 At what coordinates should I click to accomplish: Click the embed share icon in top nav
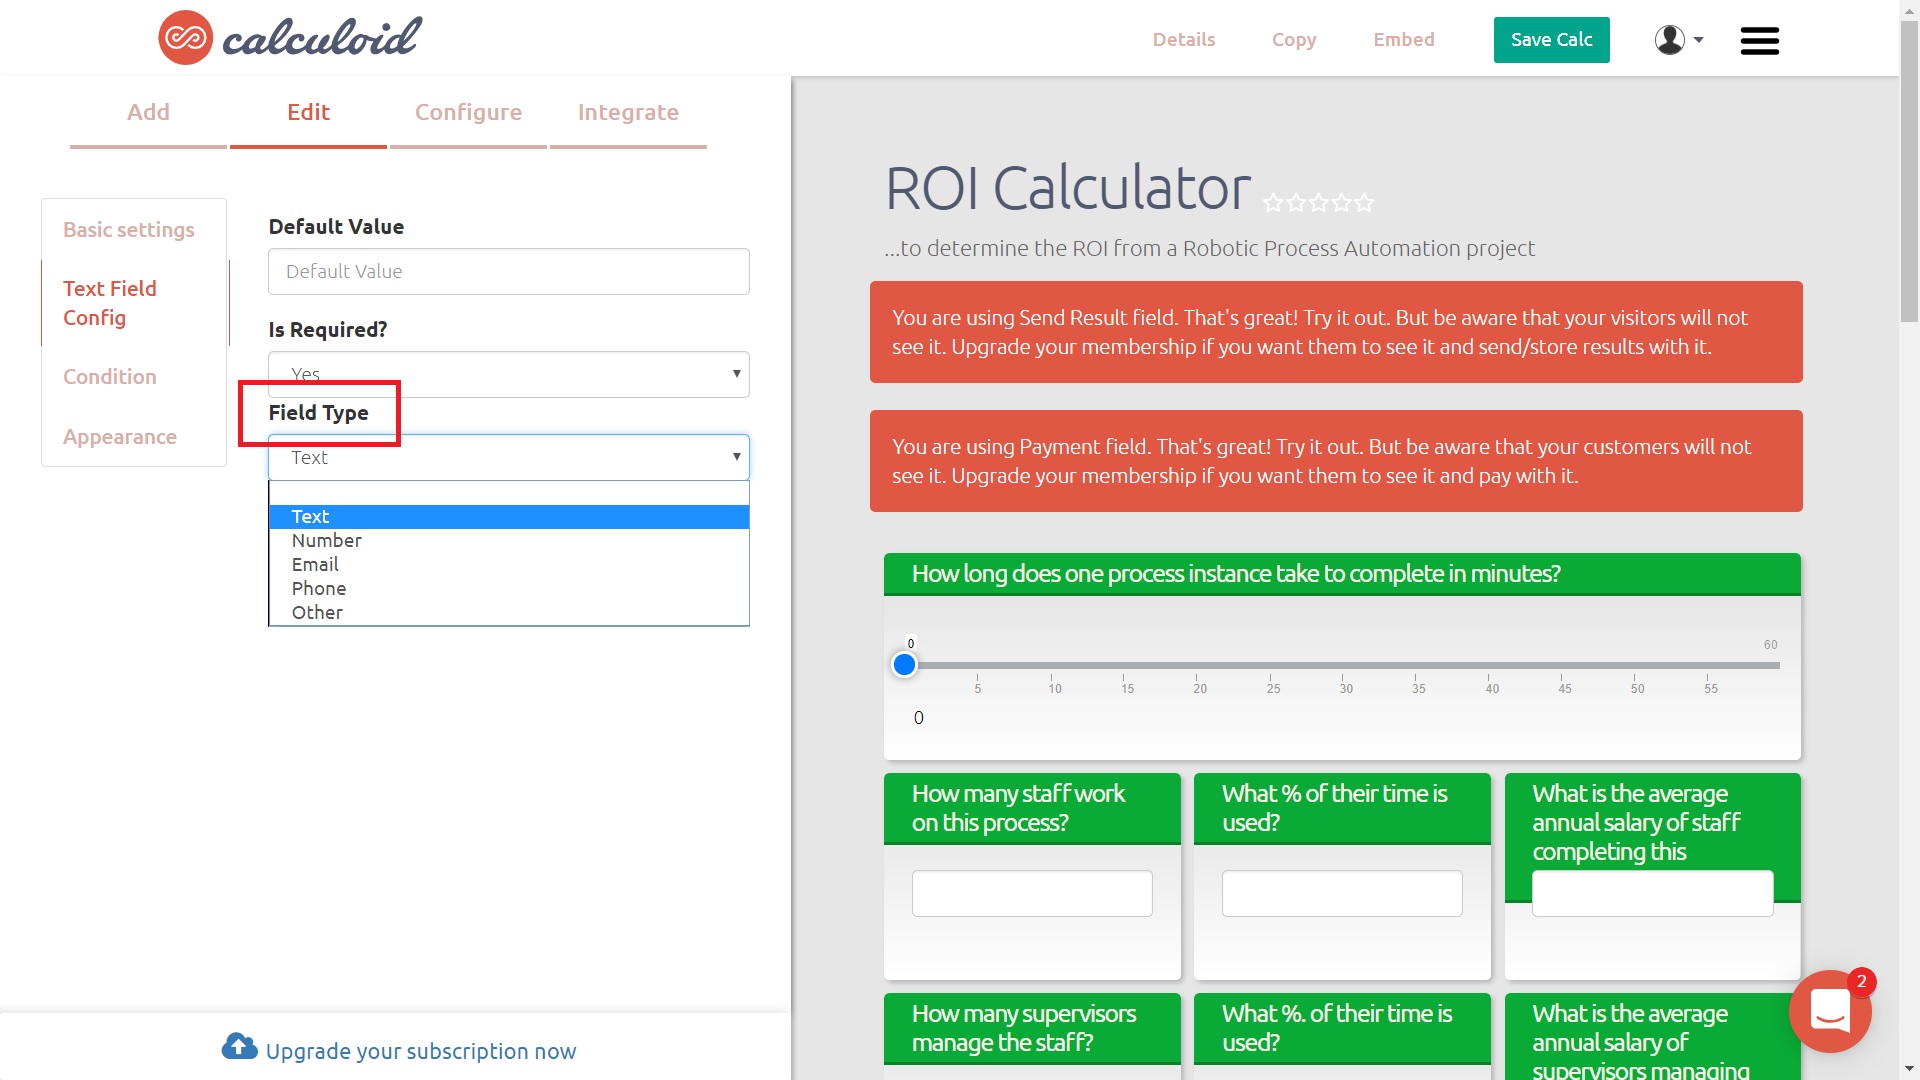[1404, 38]
